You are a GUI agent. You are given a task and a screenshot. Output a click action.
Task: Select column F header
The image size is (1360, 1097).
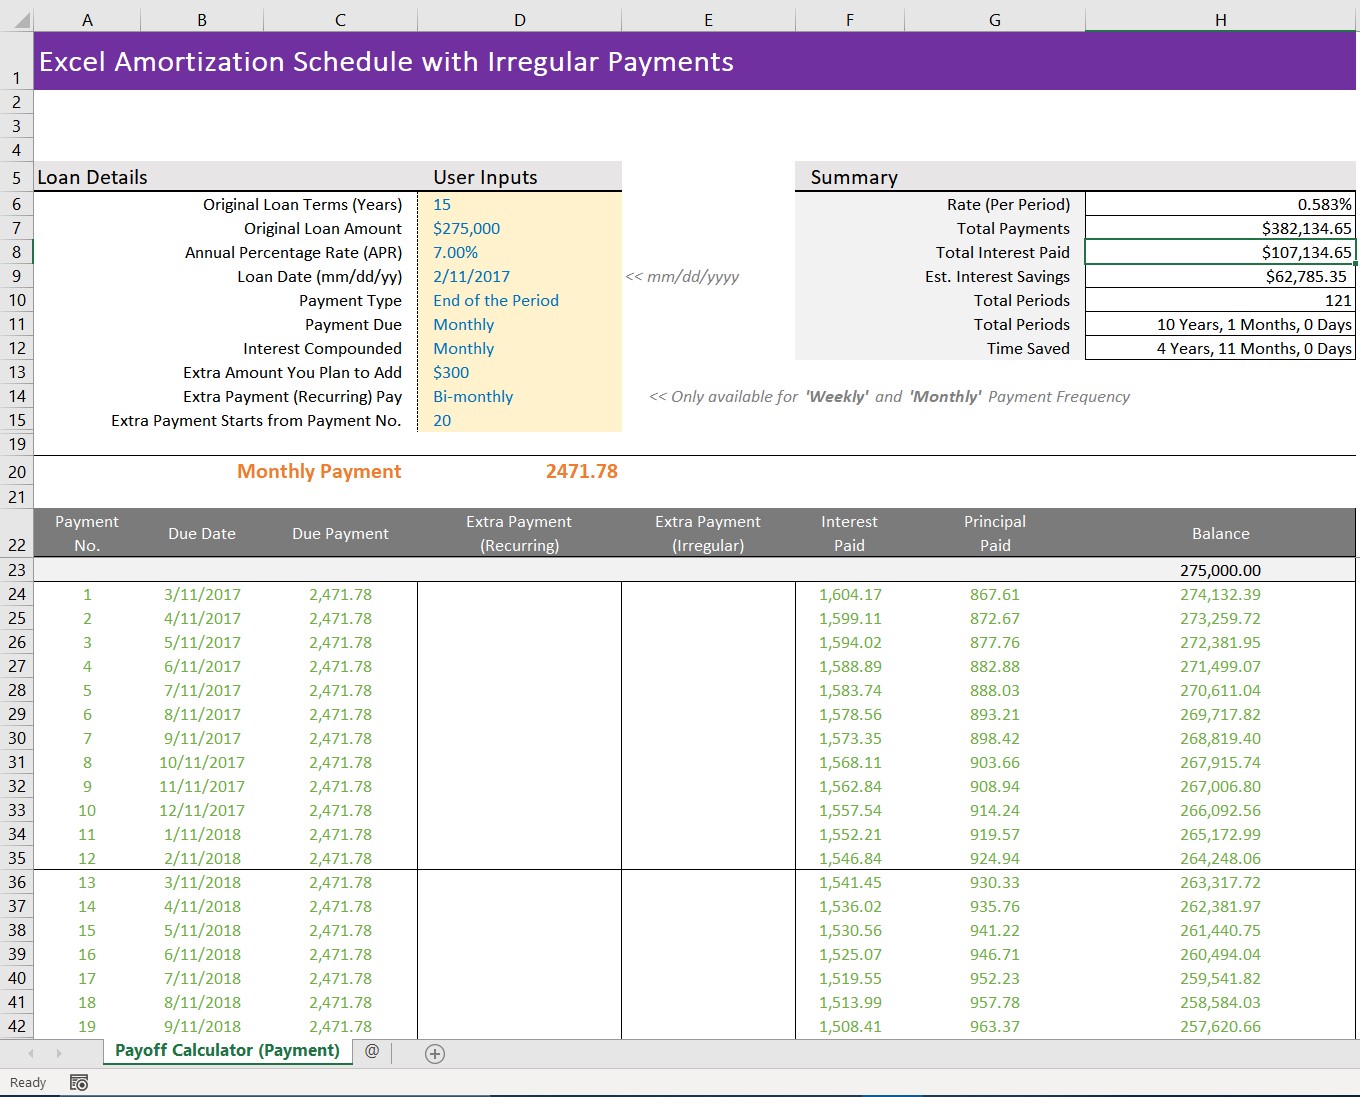point(849,19)
